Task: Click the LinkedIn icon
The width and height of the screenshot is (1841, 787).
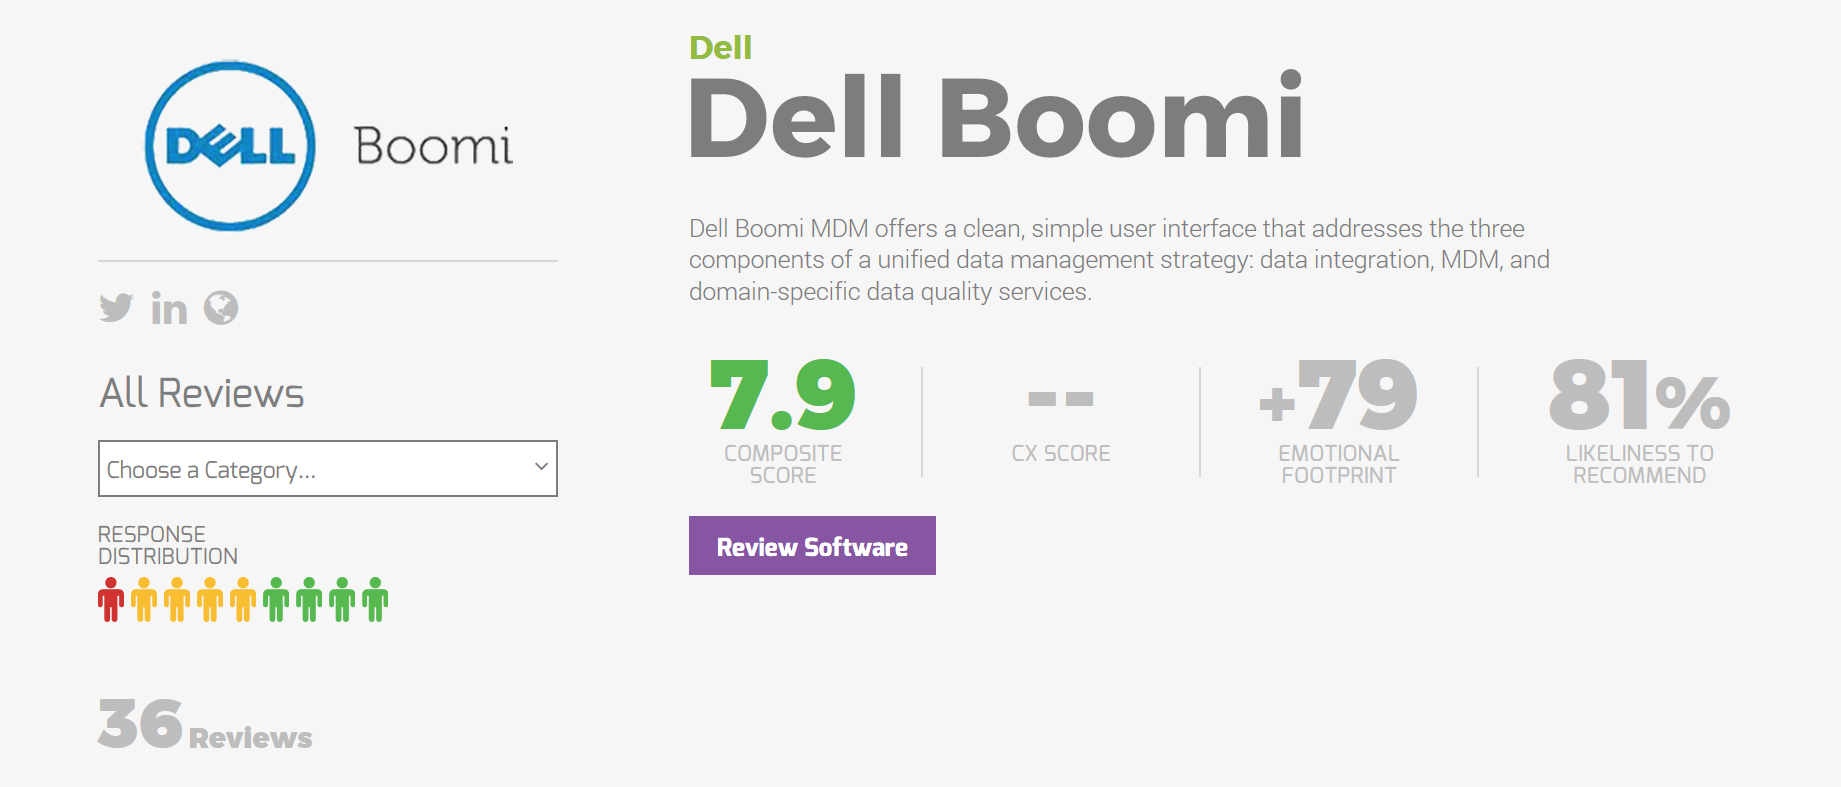Action: (169, 309)
